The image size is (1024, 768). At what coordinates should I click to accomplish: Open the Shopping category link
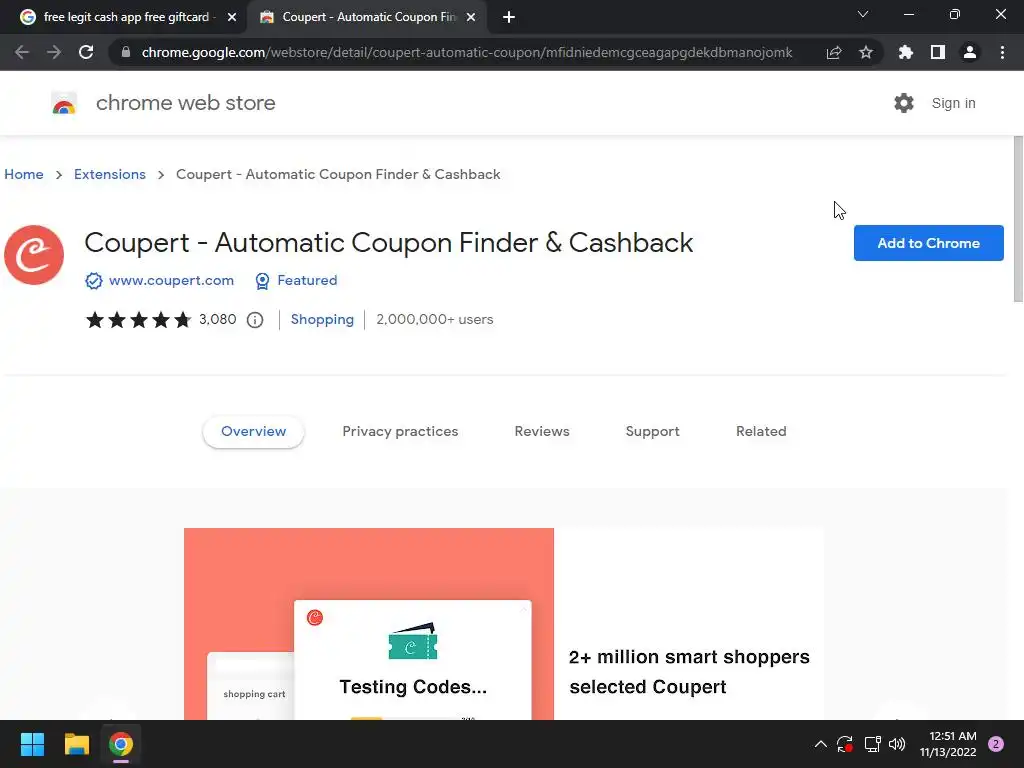(322, 319)
